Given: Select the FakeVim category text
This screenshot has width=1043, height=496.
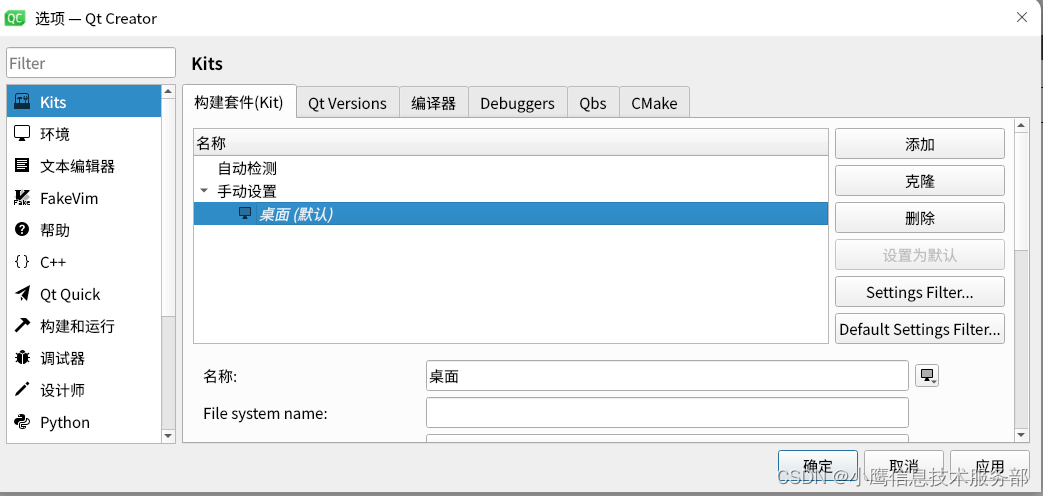Looking at the screenshot, I should coord(69,198).
